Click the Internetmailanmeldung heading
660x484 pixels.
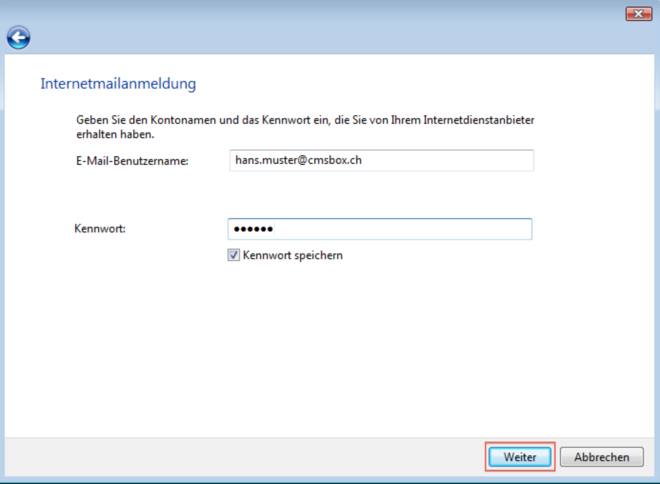coord(118,84)
